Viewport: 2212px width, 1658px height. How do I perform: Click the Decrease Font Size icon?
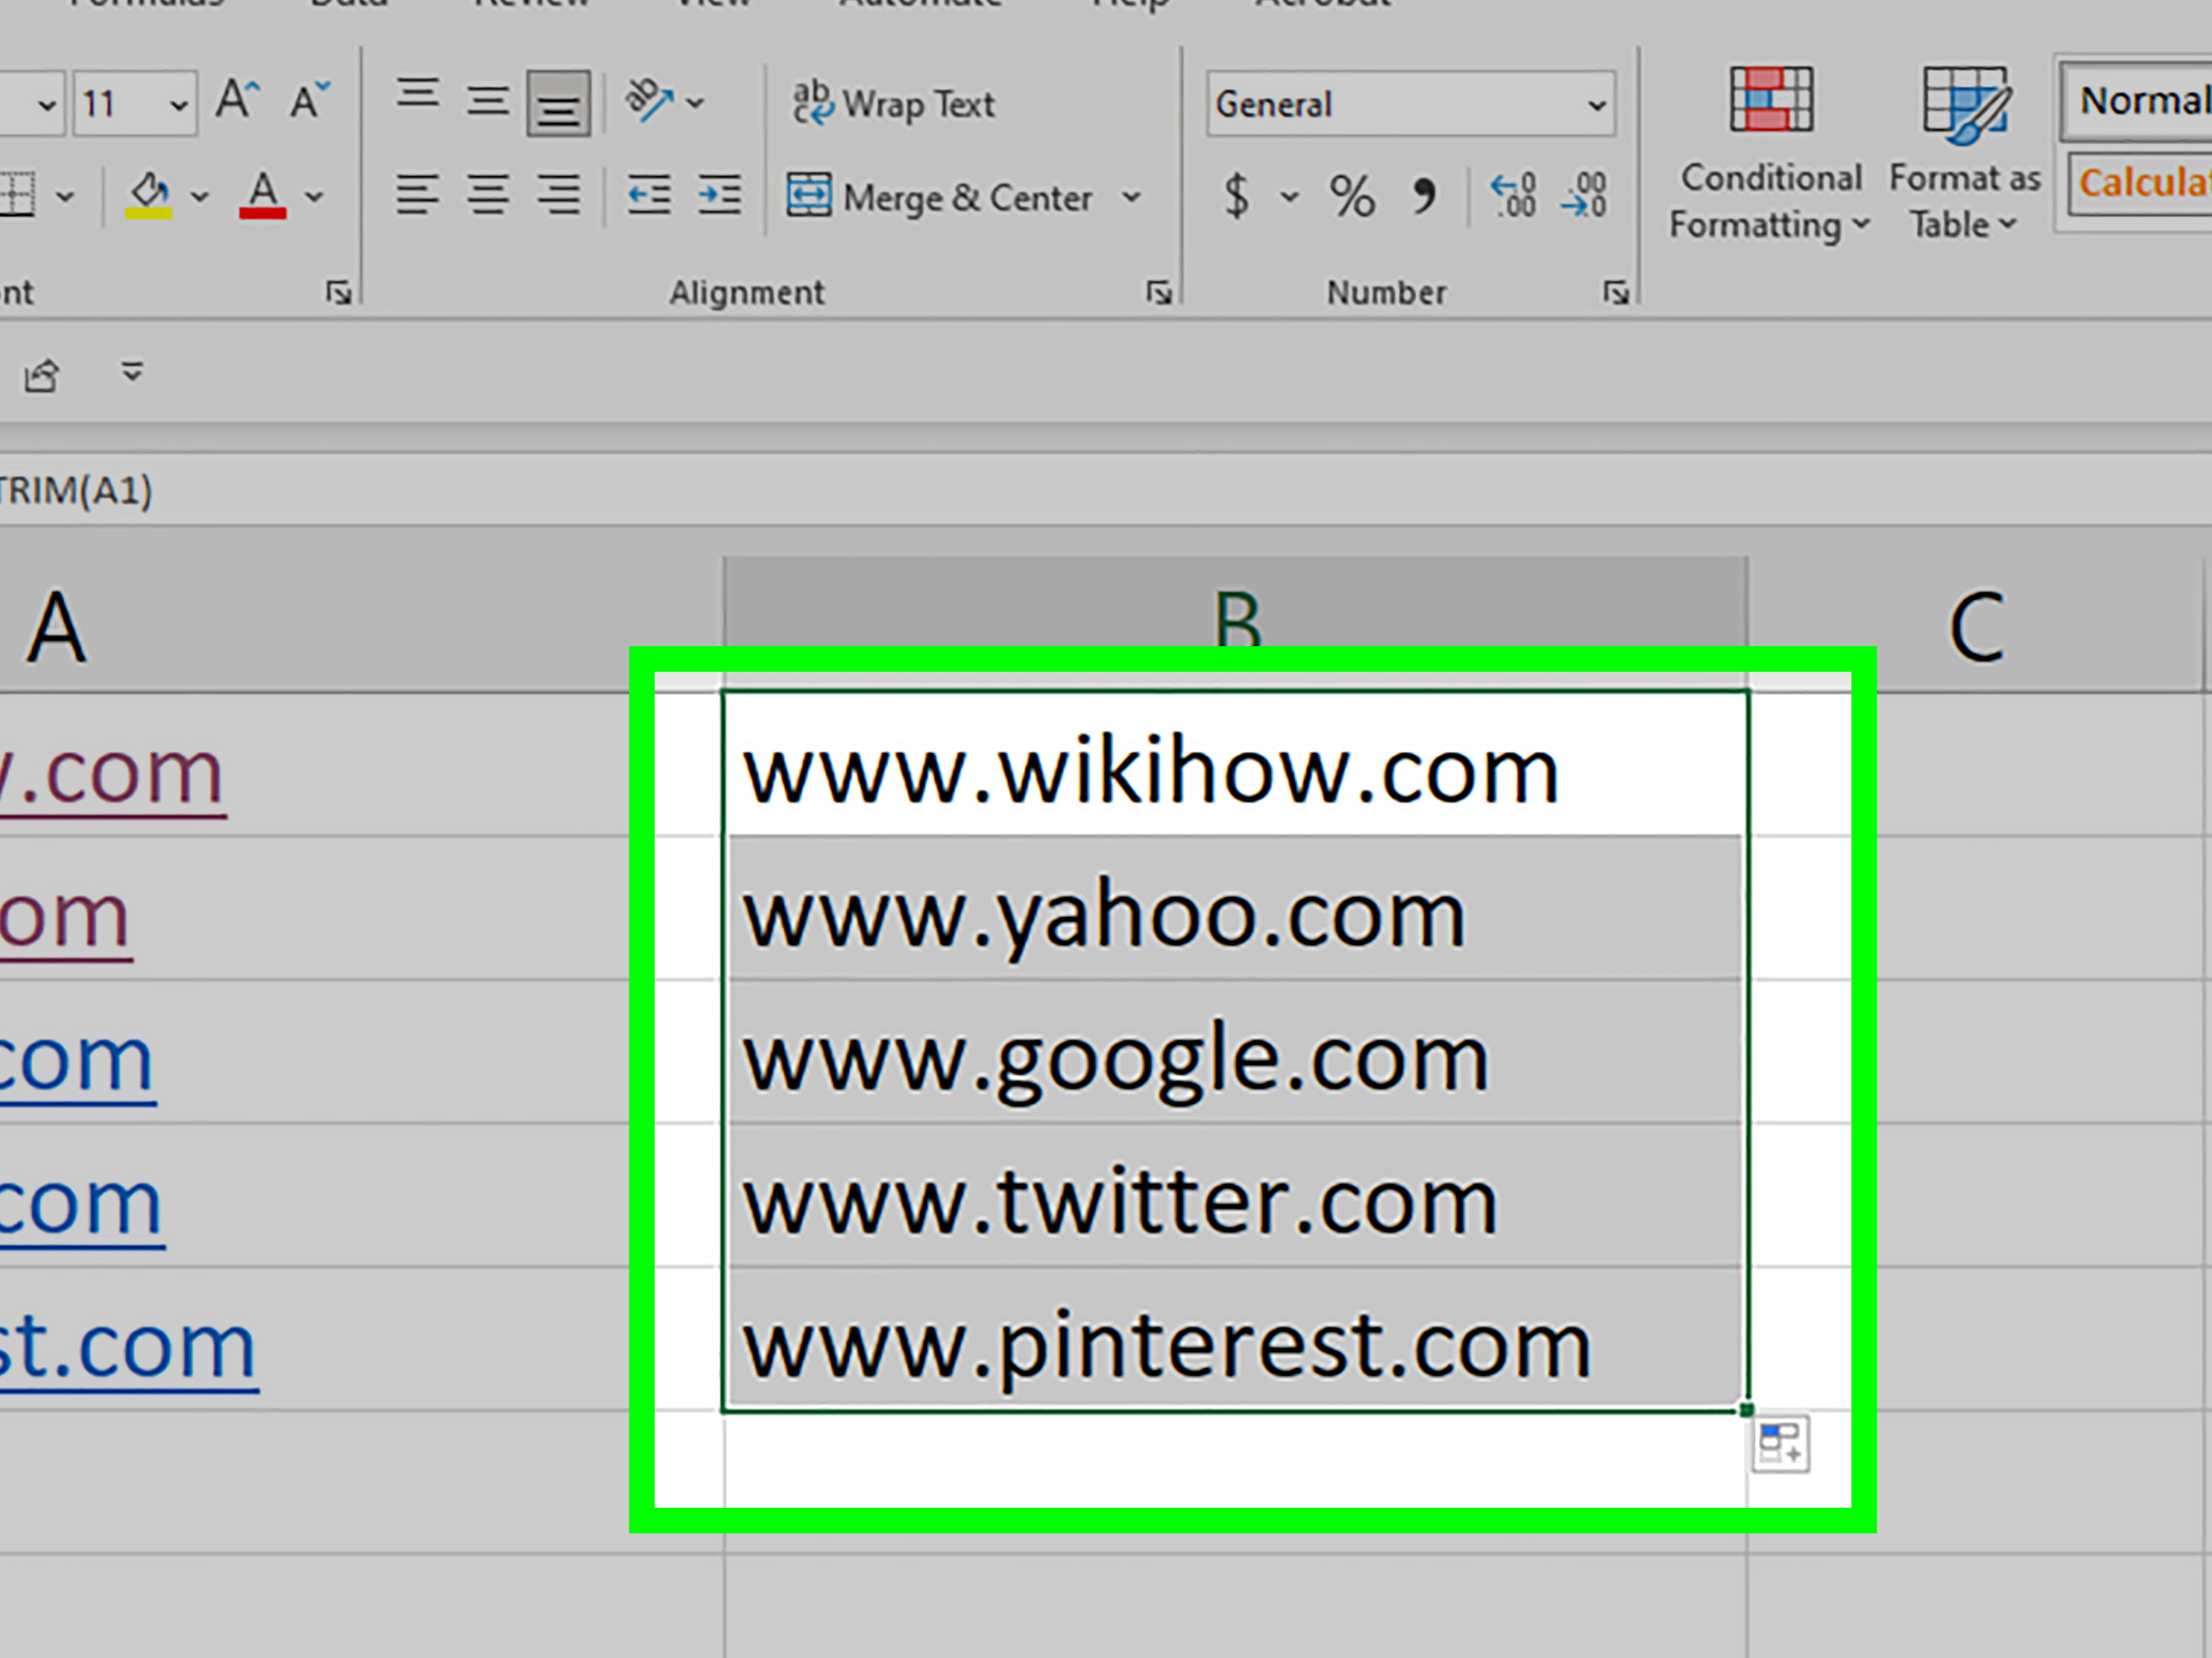click(310, 100)
